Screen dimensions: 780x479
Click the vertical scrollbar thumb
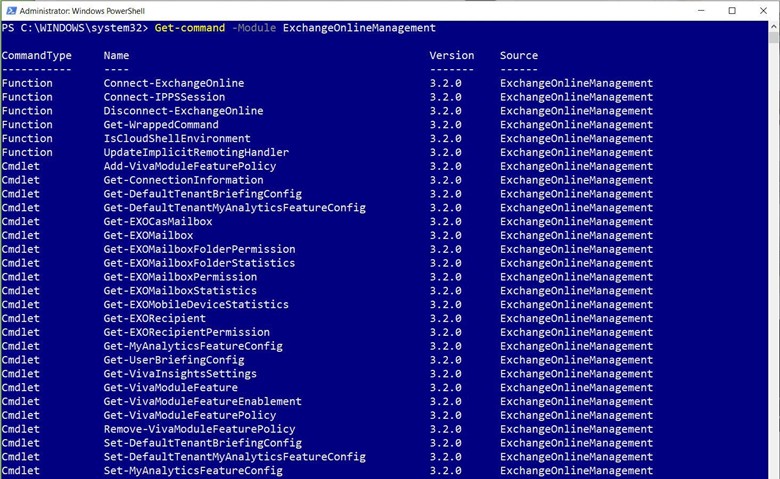point(774,38)
